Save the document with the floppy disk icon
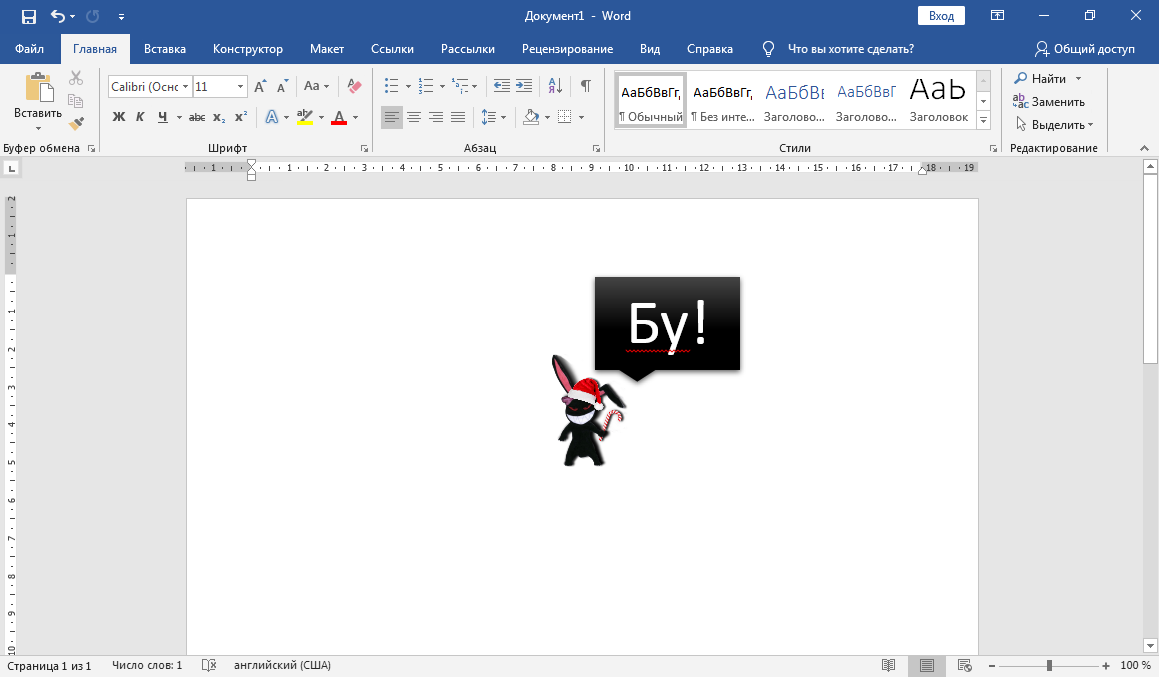This screenshot has width=1159, height=677. click(29, 16)
